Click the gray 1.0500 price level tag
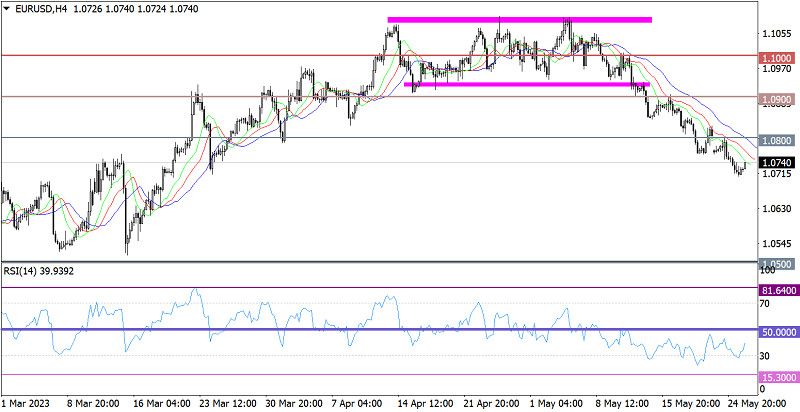 tap(777, 263)
